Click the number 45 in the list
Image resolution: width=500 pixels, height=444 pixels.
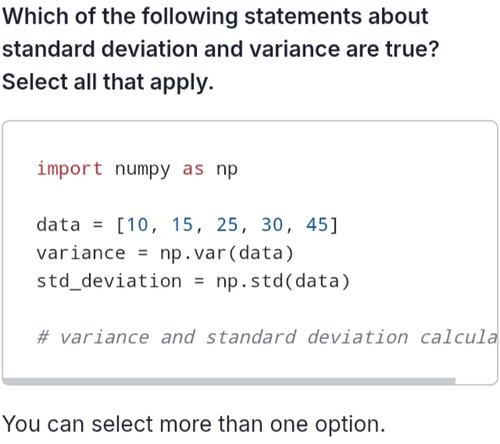317,225
